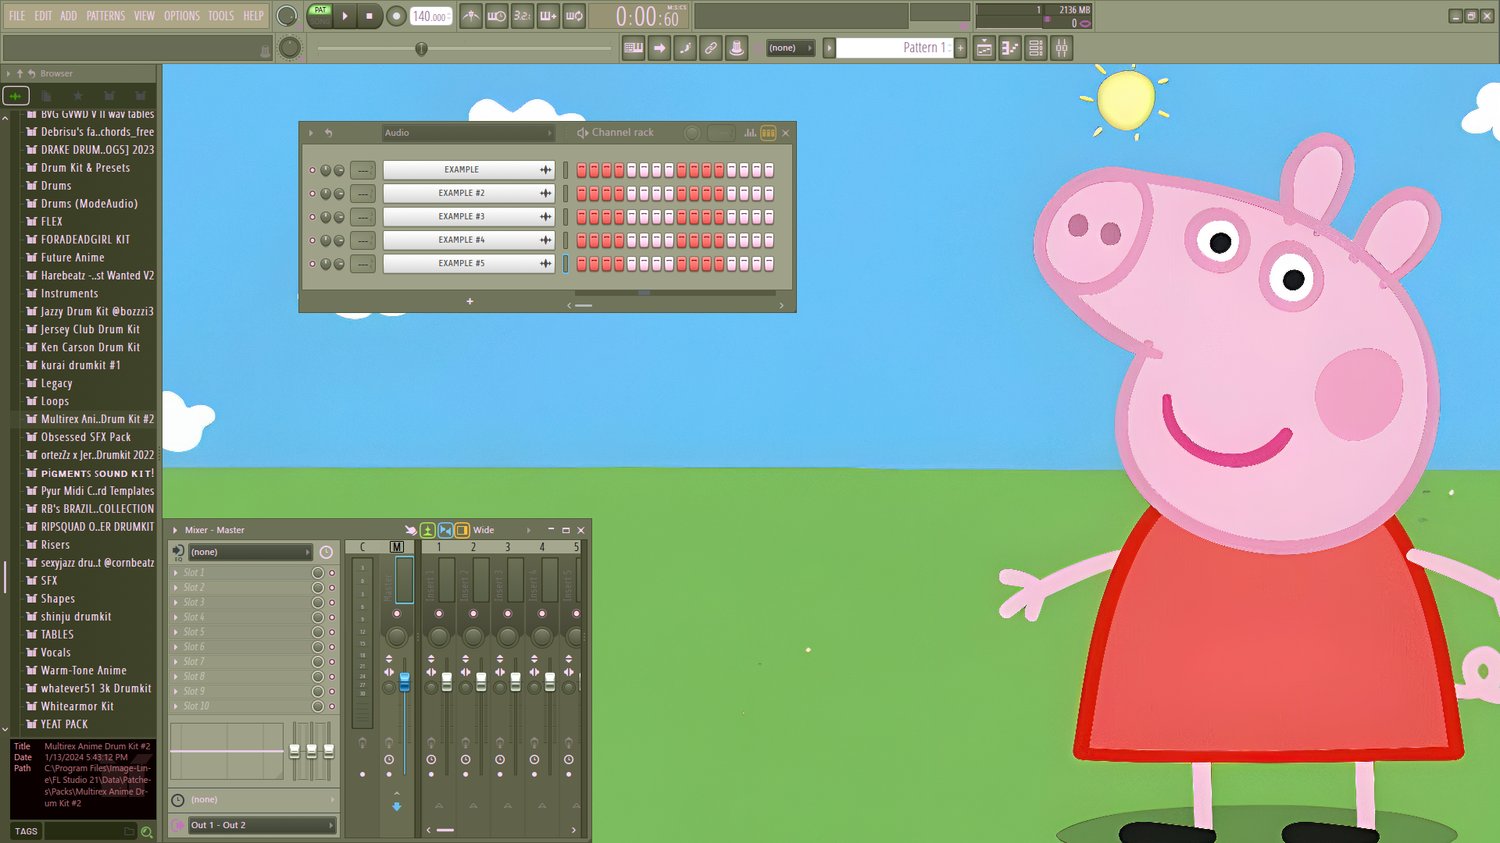
Task: Show the channel rack from the toolbar
Action: [1036, 48]
